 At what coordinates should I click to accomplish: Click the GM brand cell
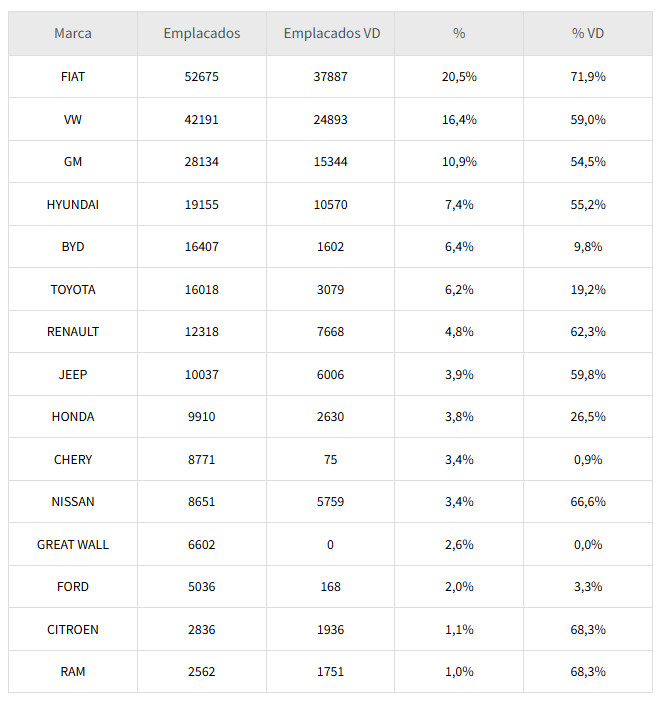pyautogui.click(x=73, y=162)
